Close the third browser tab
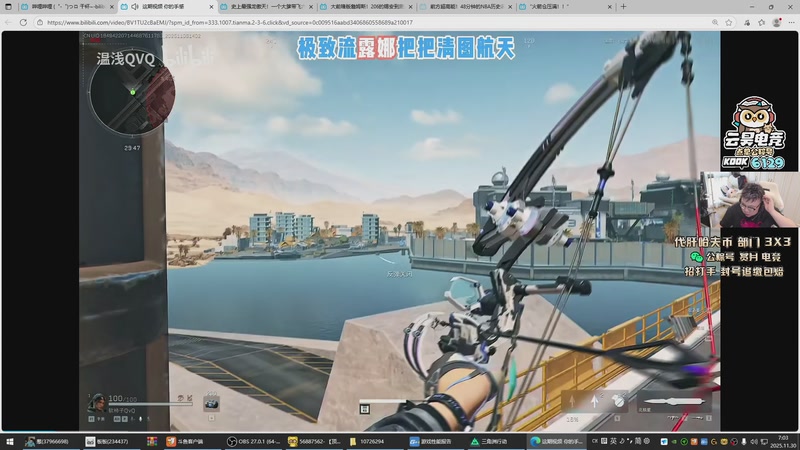The image size is (800, 450). click(x=311, y=7)
